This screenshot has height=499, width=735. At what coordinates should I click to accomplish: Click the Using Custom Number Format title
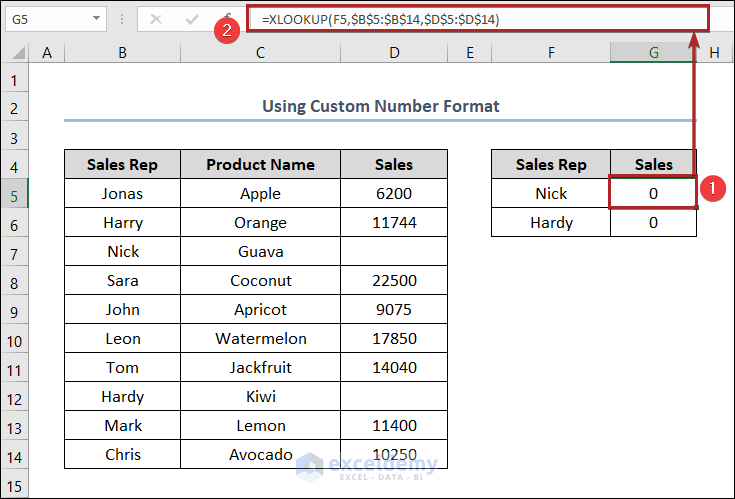[x=380, y=105]
